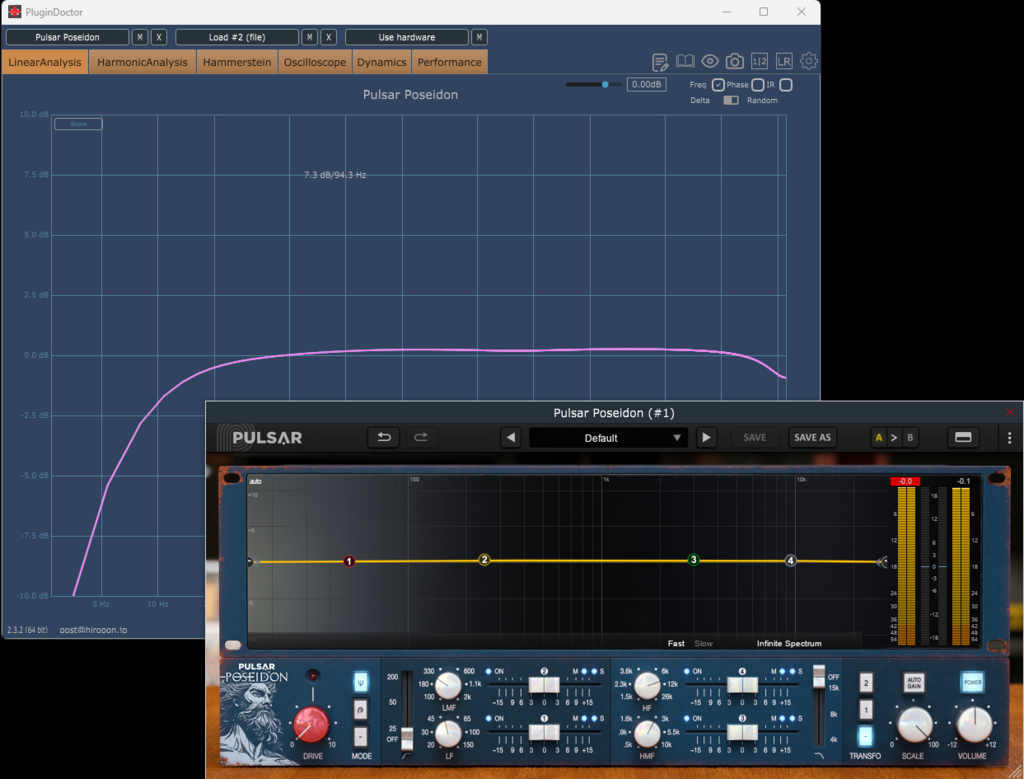Open the Default preset dropdown
Image resolution: width=1024 pixels, height=779 pixels.
608,437
